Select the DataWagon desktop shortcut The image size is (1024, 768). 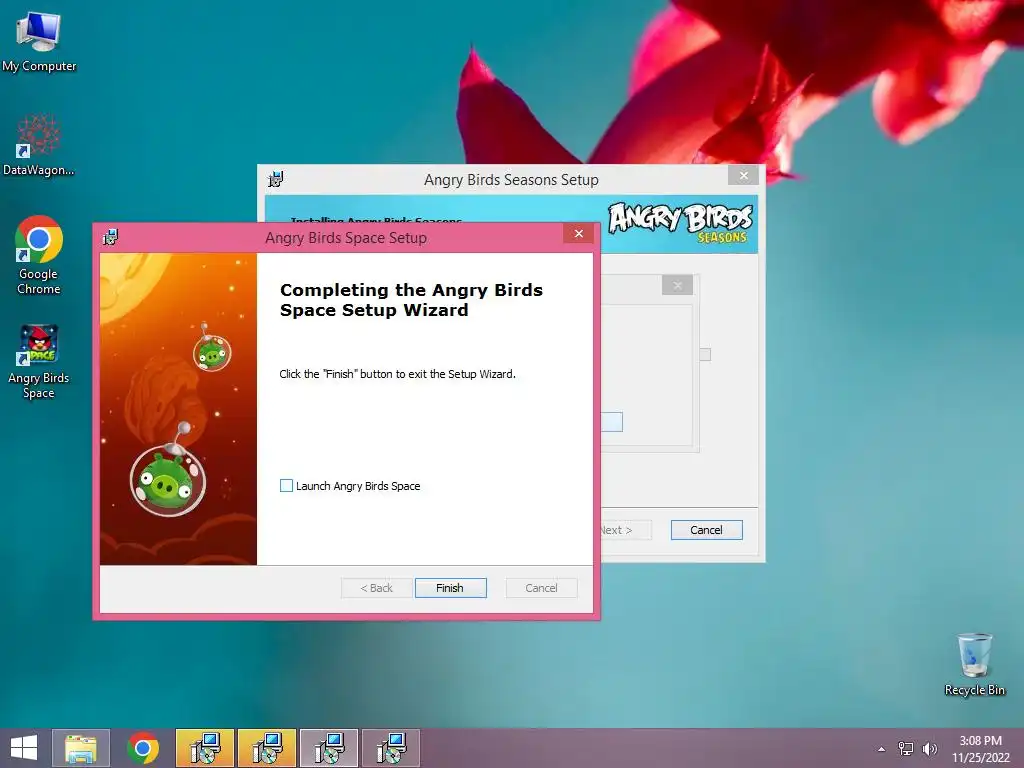tap(39, 144)
